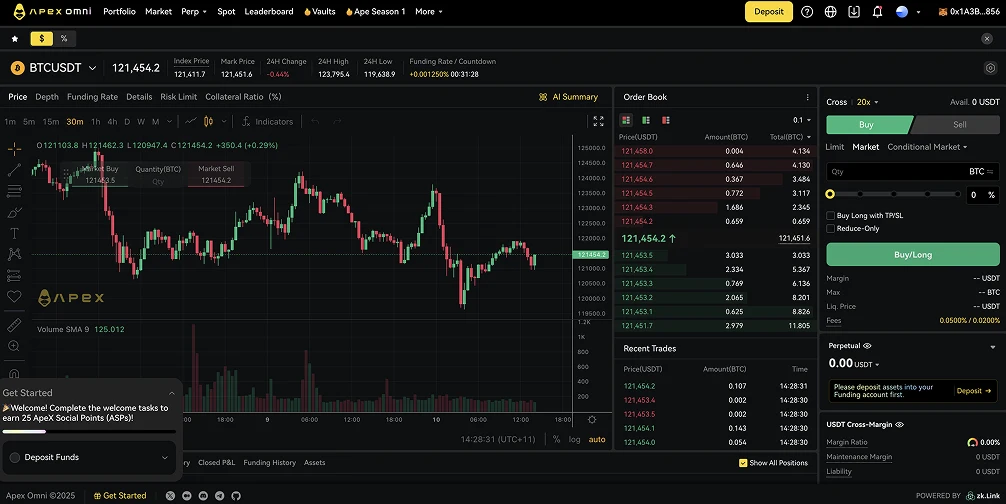Click the Qty input field
Image resolution: width=1006 pixels, height=504 pixels.
(x=912, y=172)
